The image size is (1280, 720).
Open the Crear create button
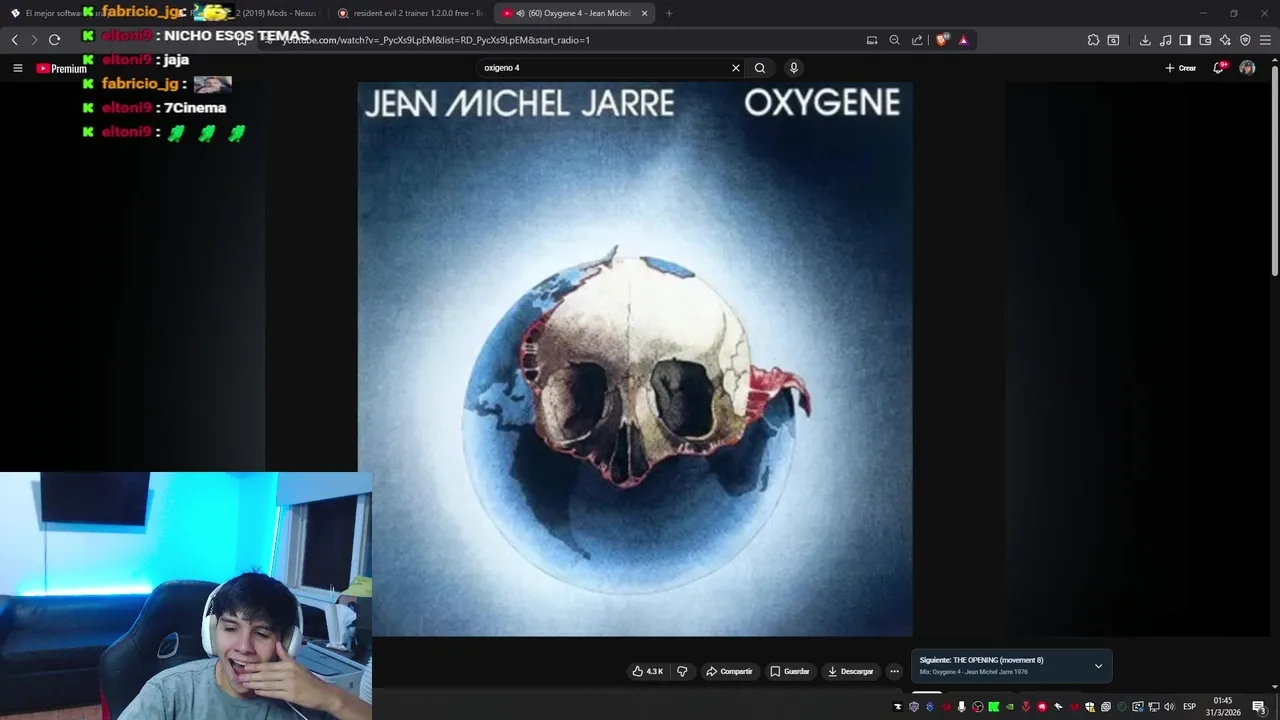pyautogui.click(x=1181, y=68)
